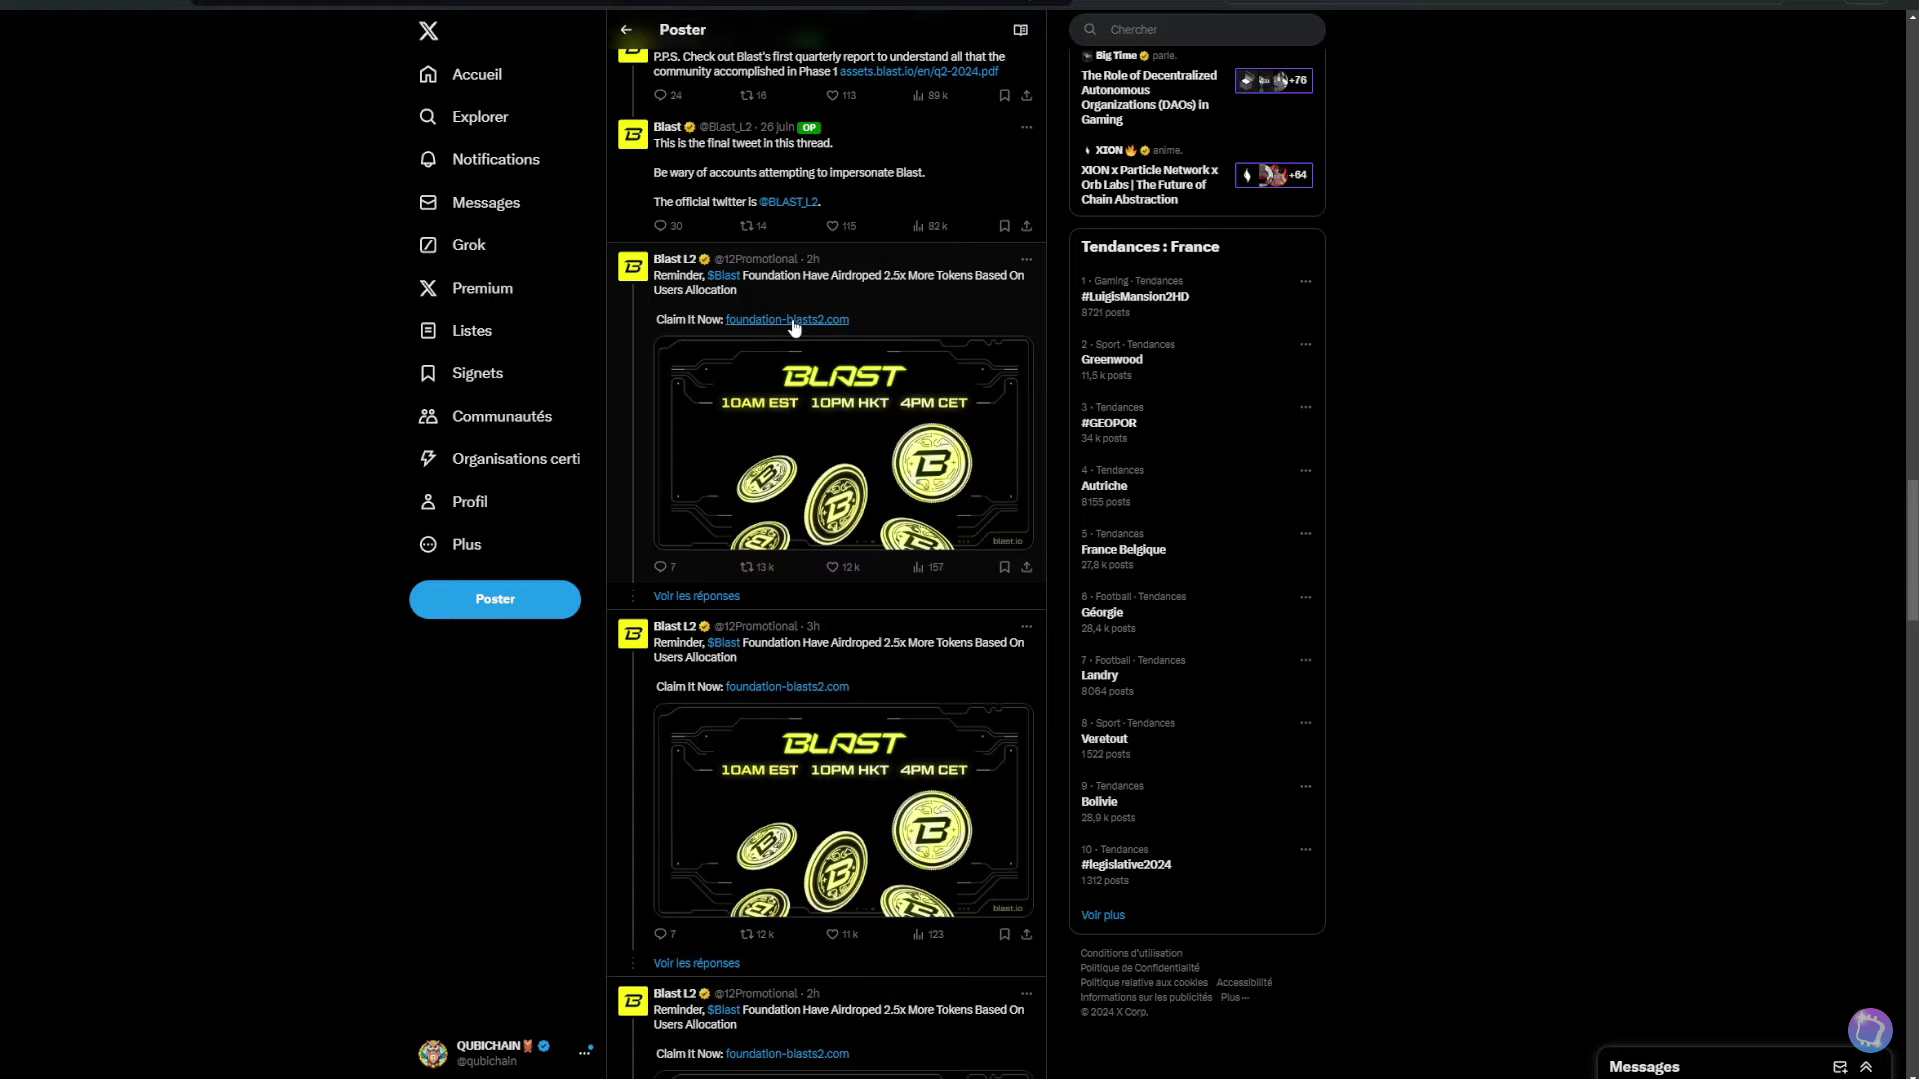Click 'Voir plus' under France trends
1919x1079 pixels.
pos(1102,915)
